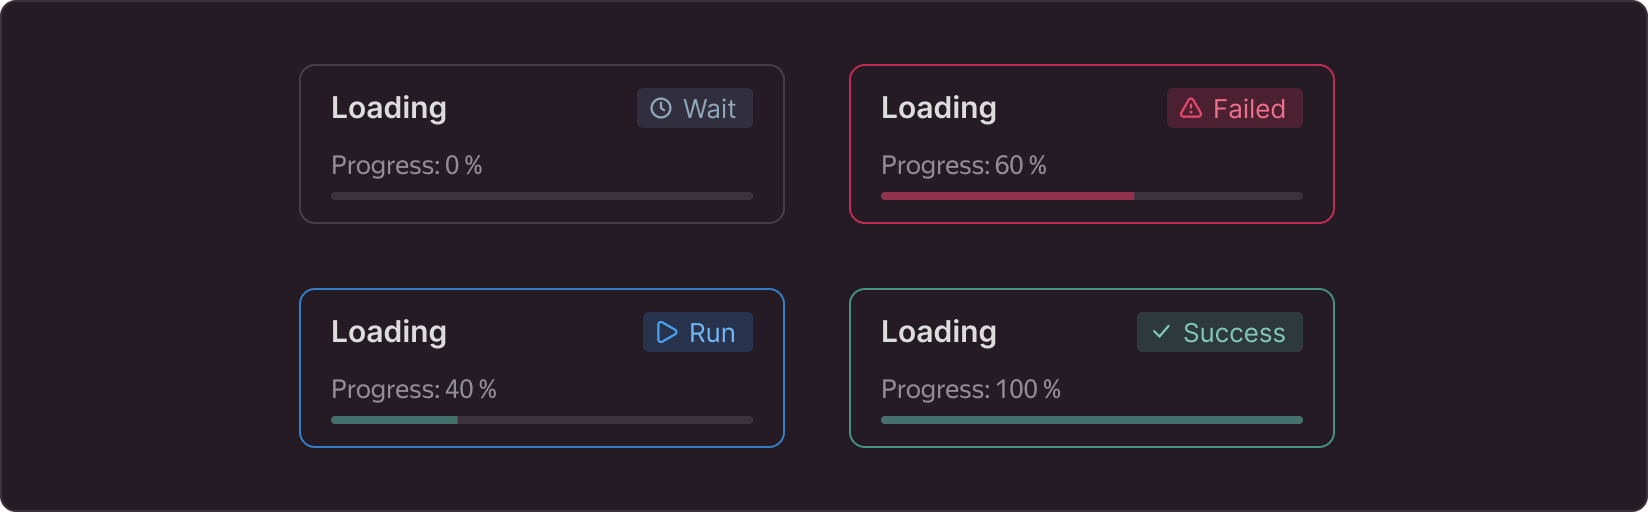Click the empty 0% progress bar

click(x=542, y=196)
